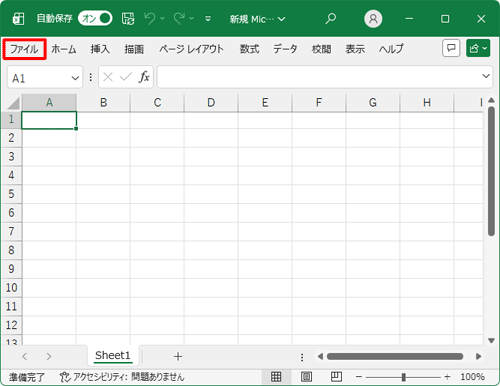This screenshot has width=500, height=386.
Task: Click the three-dot handle beside the Name Box
Action: tap(91, 78)
